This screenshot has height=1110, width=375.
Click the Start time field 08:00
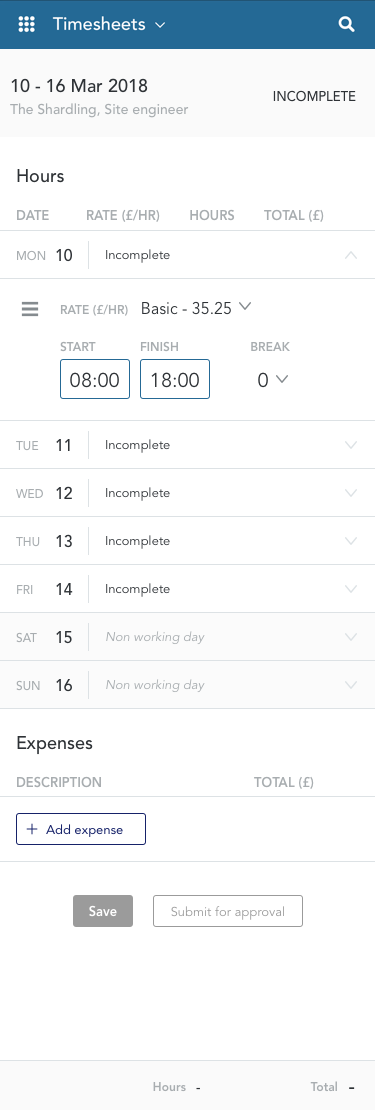(x=95, y=379)
